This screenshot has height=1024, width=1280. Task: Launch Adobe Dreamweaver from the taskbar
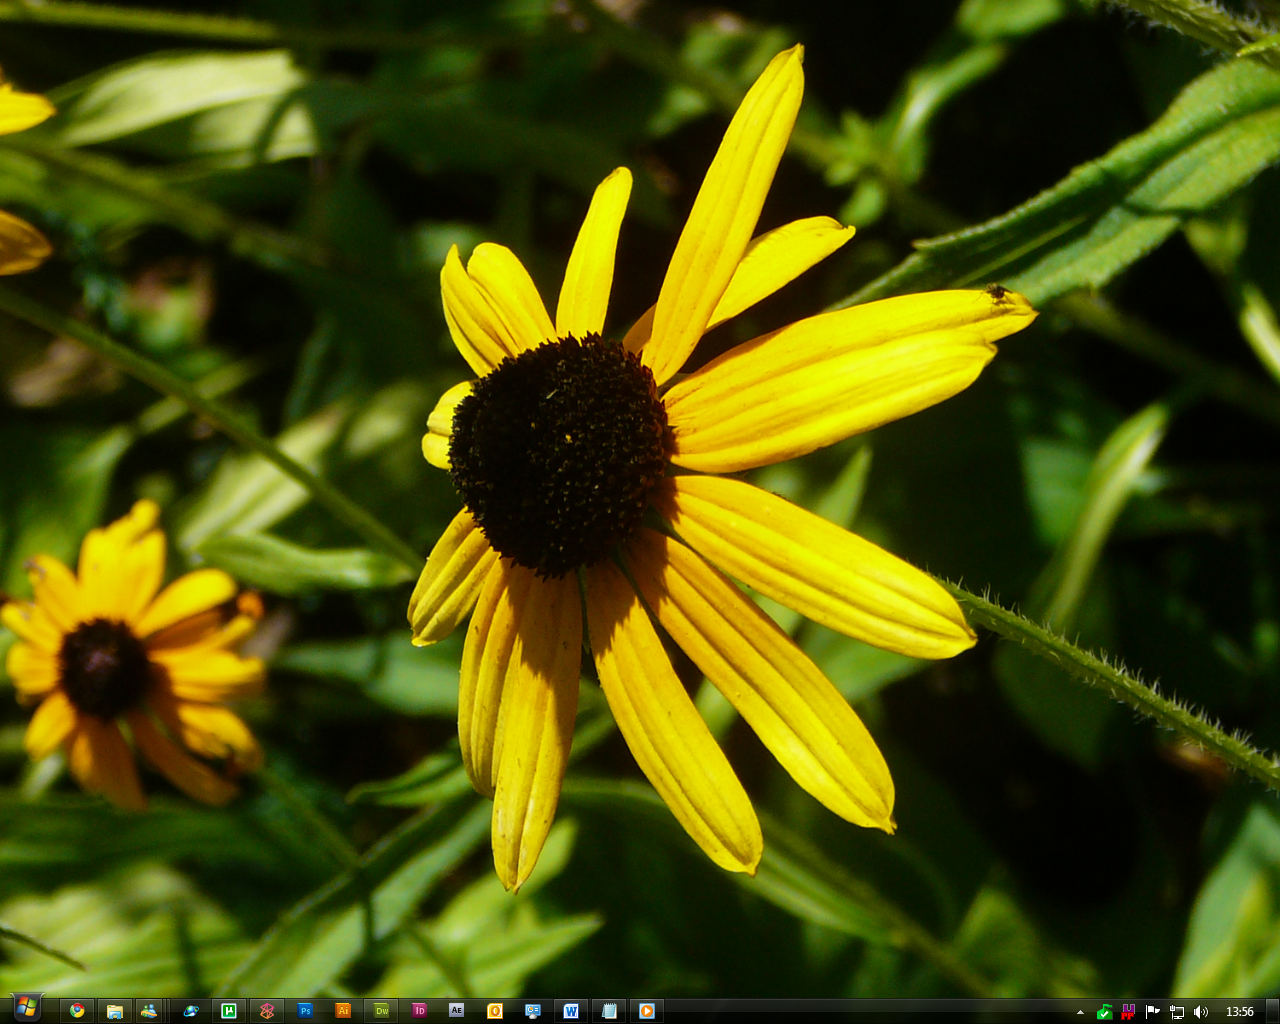[x=381, y=1011]
